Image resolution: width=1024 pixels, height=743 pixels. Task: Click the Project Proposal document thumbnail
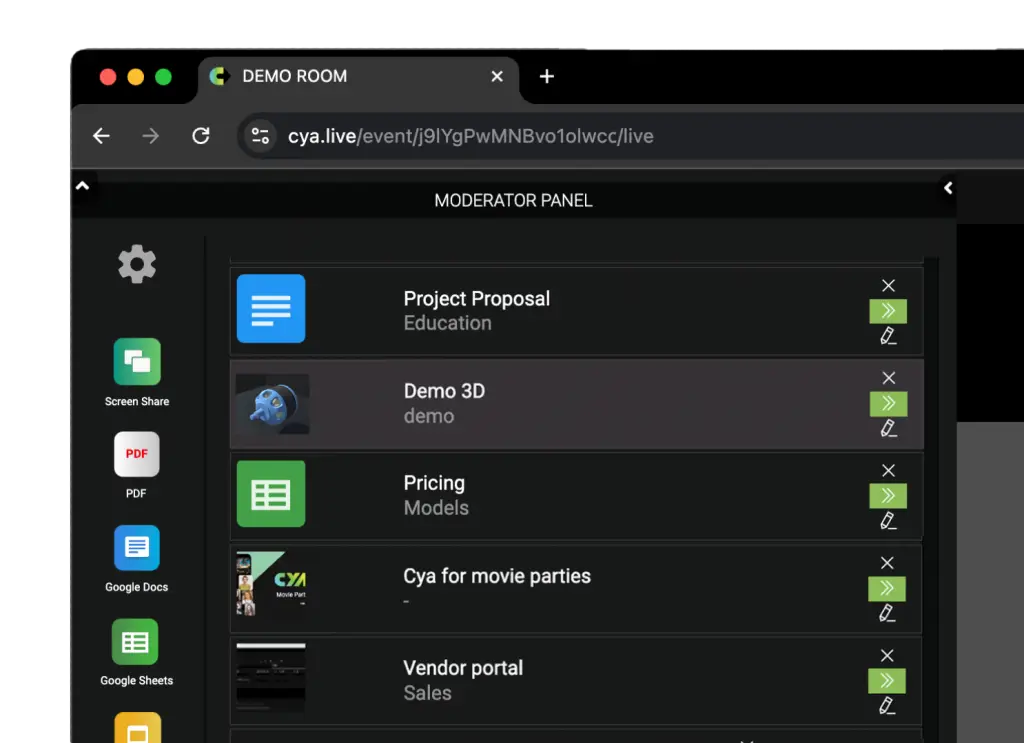coord(271,309)
